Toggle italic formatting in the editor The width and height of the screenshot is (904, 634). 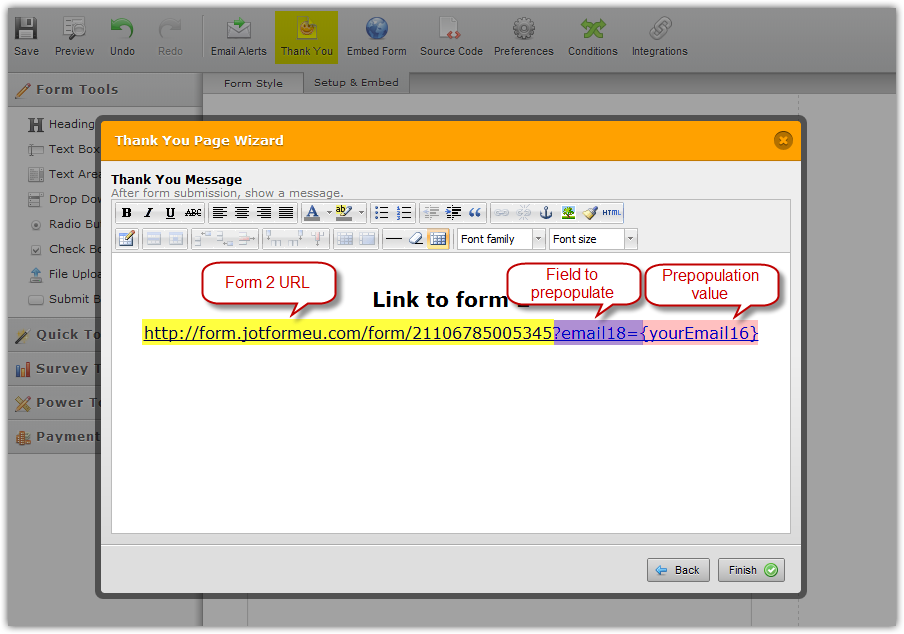pyautogui.click(x=148, y=213)
